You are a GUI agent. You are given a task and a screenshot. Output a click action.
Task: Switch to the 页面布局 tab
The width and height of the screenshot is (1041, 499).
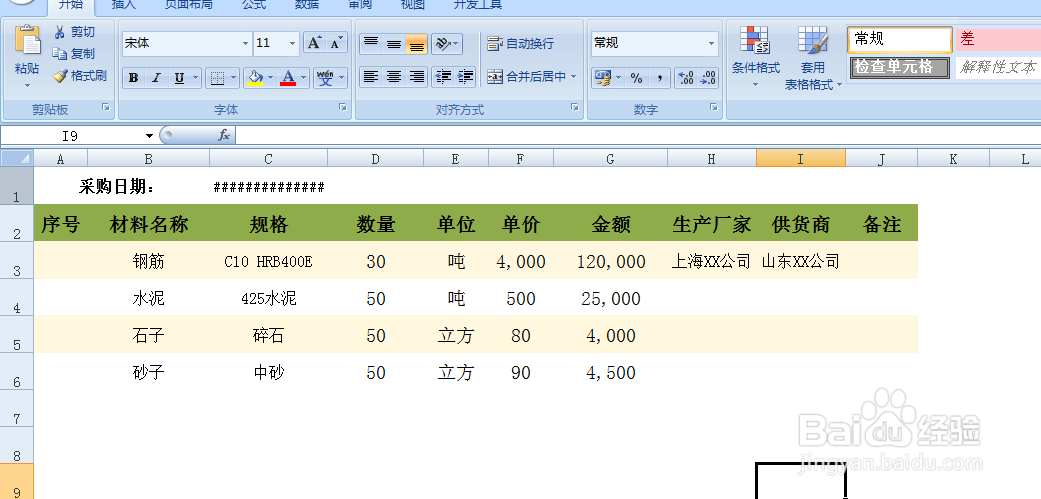pyautogui.click(x=189, y=5)
